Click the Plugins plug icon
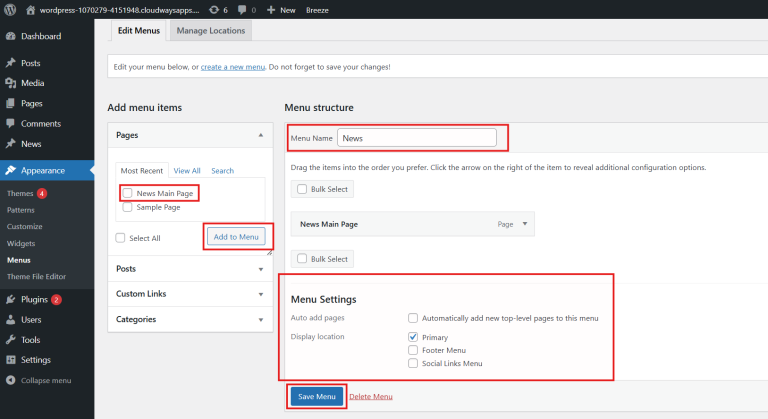The image size is (768, 419). pos(10,299)
